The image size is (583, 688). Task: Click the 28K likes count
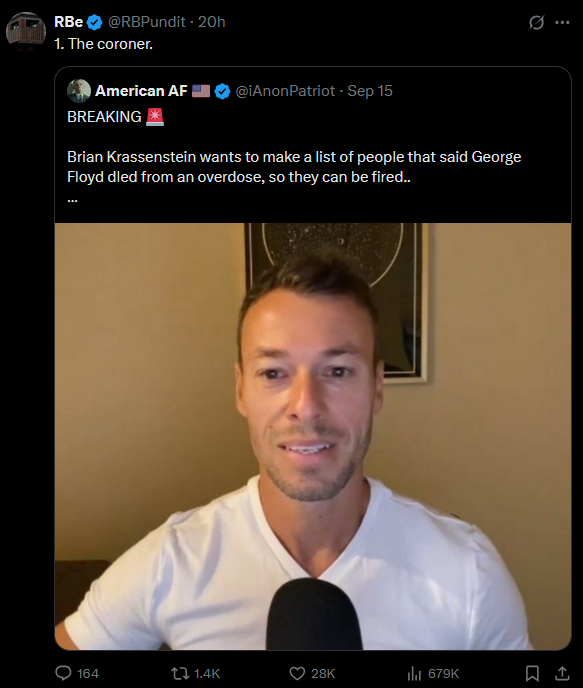(x=323, y=674)
